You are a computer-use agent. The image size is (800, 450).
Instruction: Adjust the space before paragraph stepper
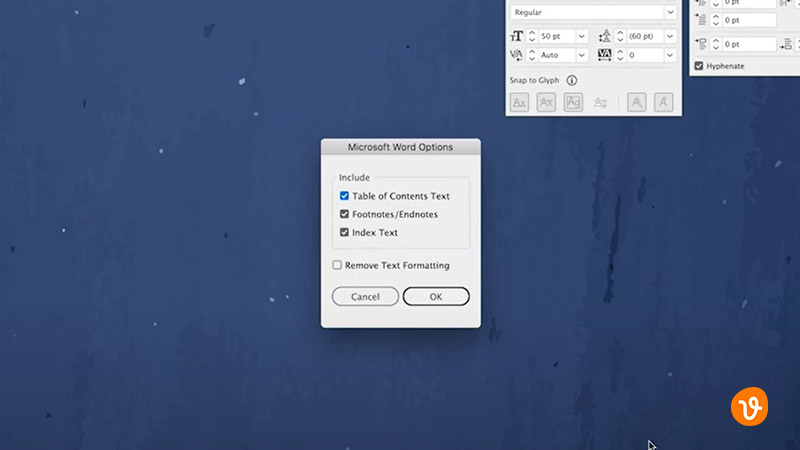pos(716,44)
